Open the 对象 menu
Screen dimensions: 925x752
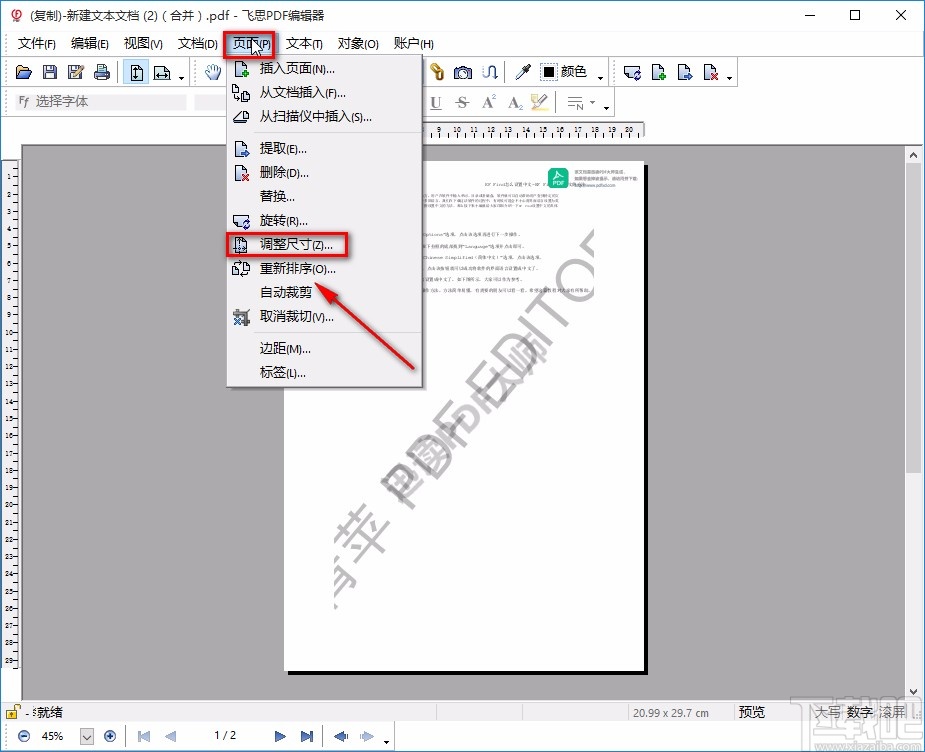point(357,43)
